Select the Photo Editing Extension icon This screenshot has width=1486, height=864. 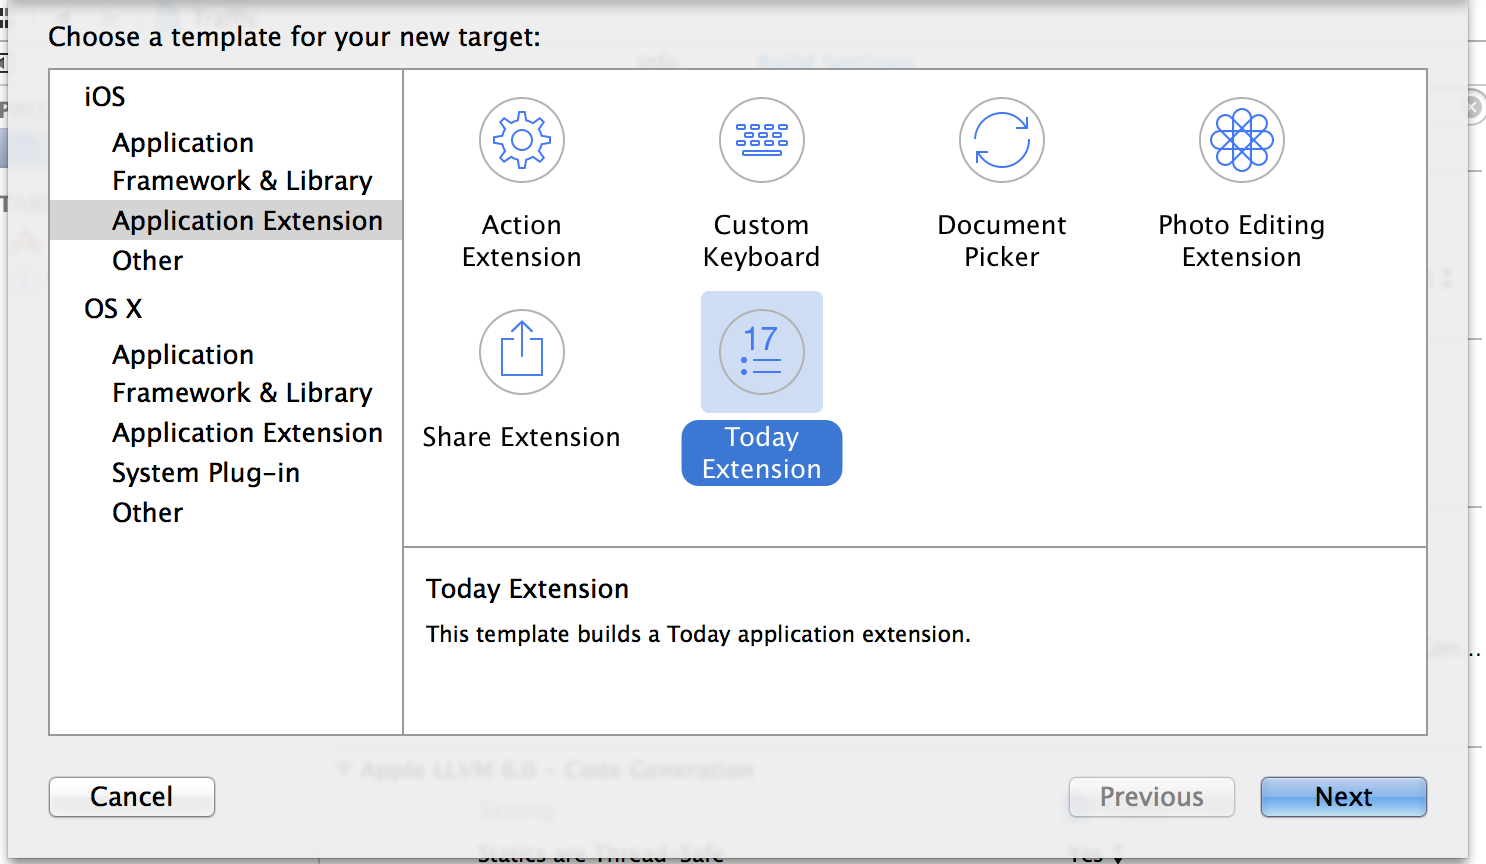click(1242, 141)
